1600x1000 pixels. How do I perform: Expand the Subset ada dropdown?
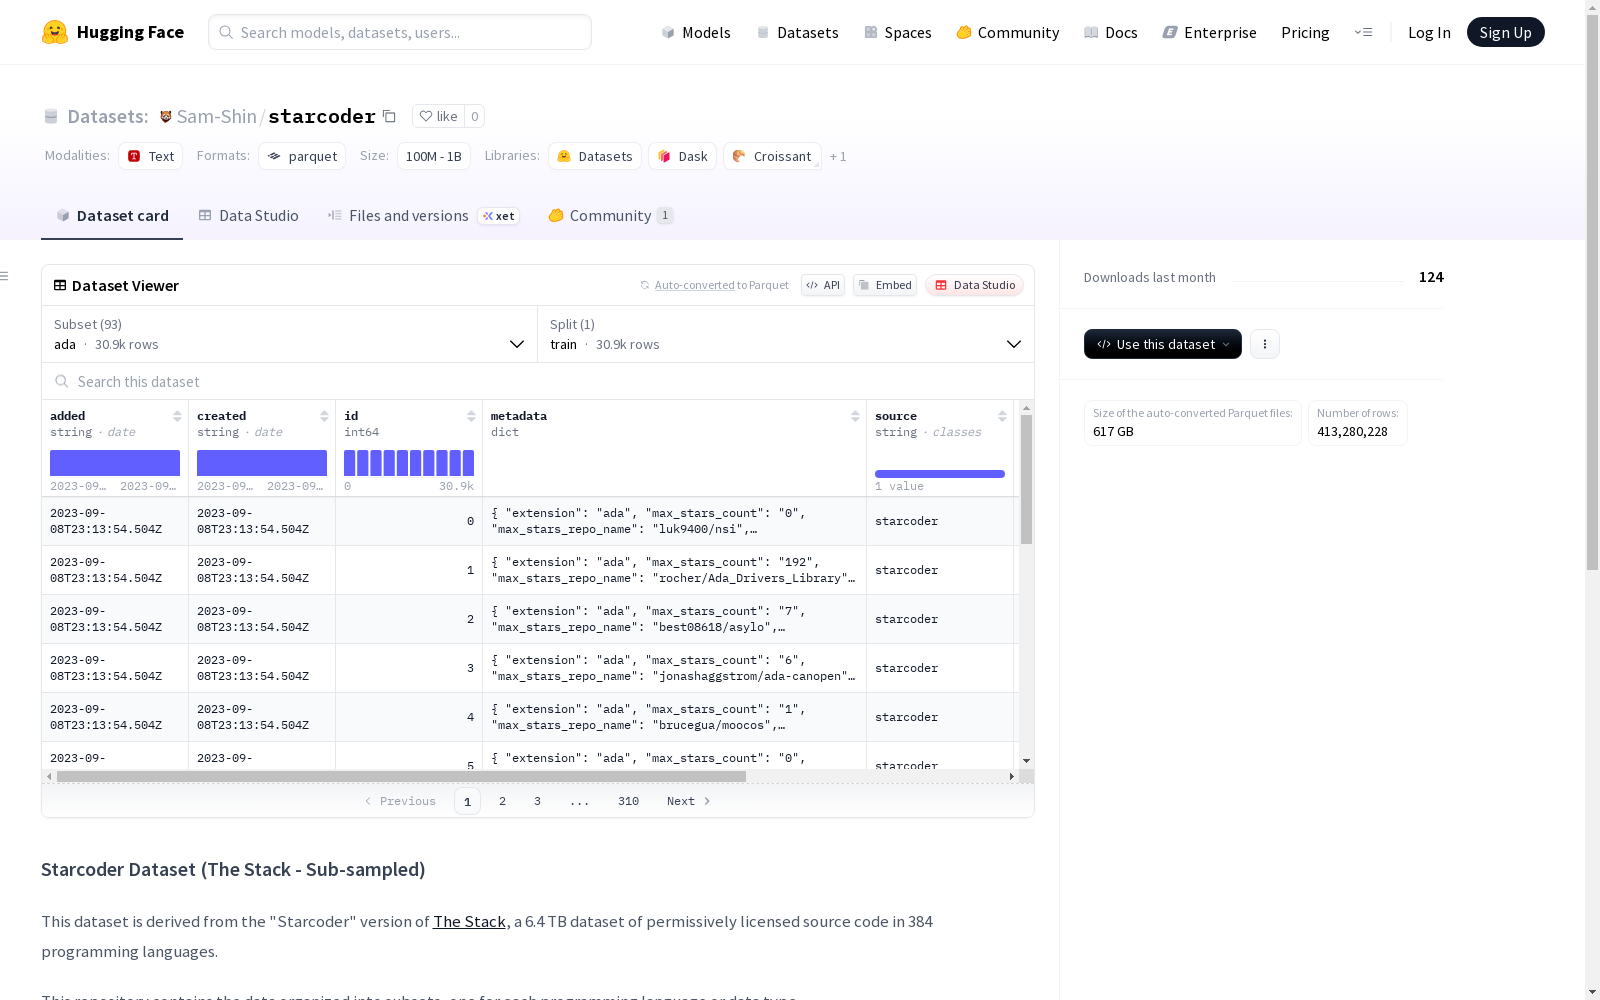290,334
